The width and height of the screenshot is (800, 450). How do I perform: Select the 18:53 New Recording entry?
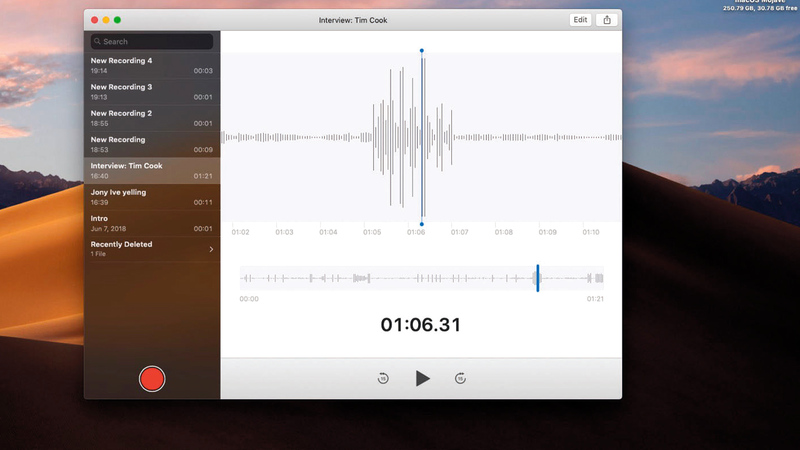point(152,144)
